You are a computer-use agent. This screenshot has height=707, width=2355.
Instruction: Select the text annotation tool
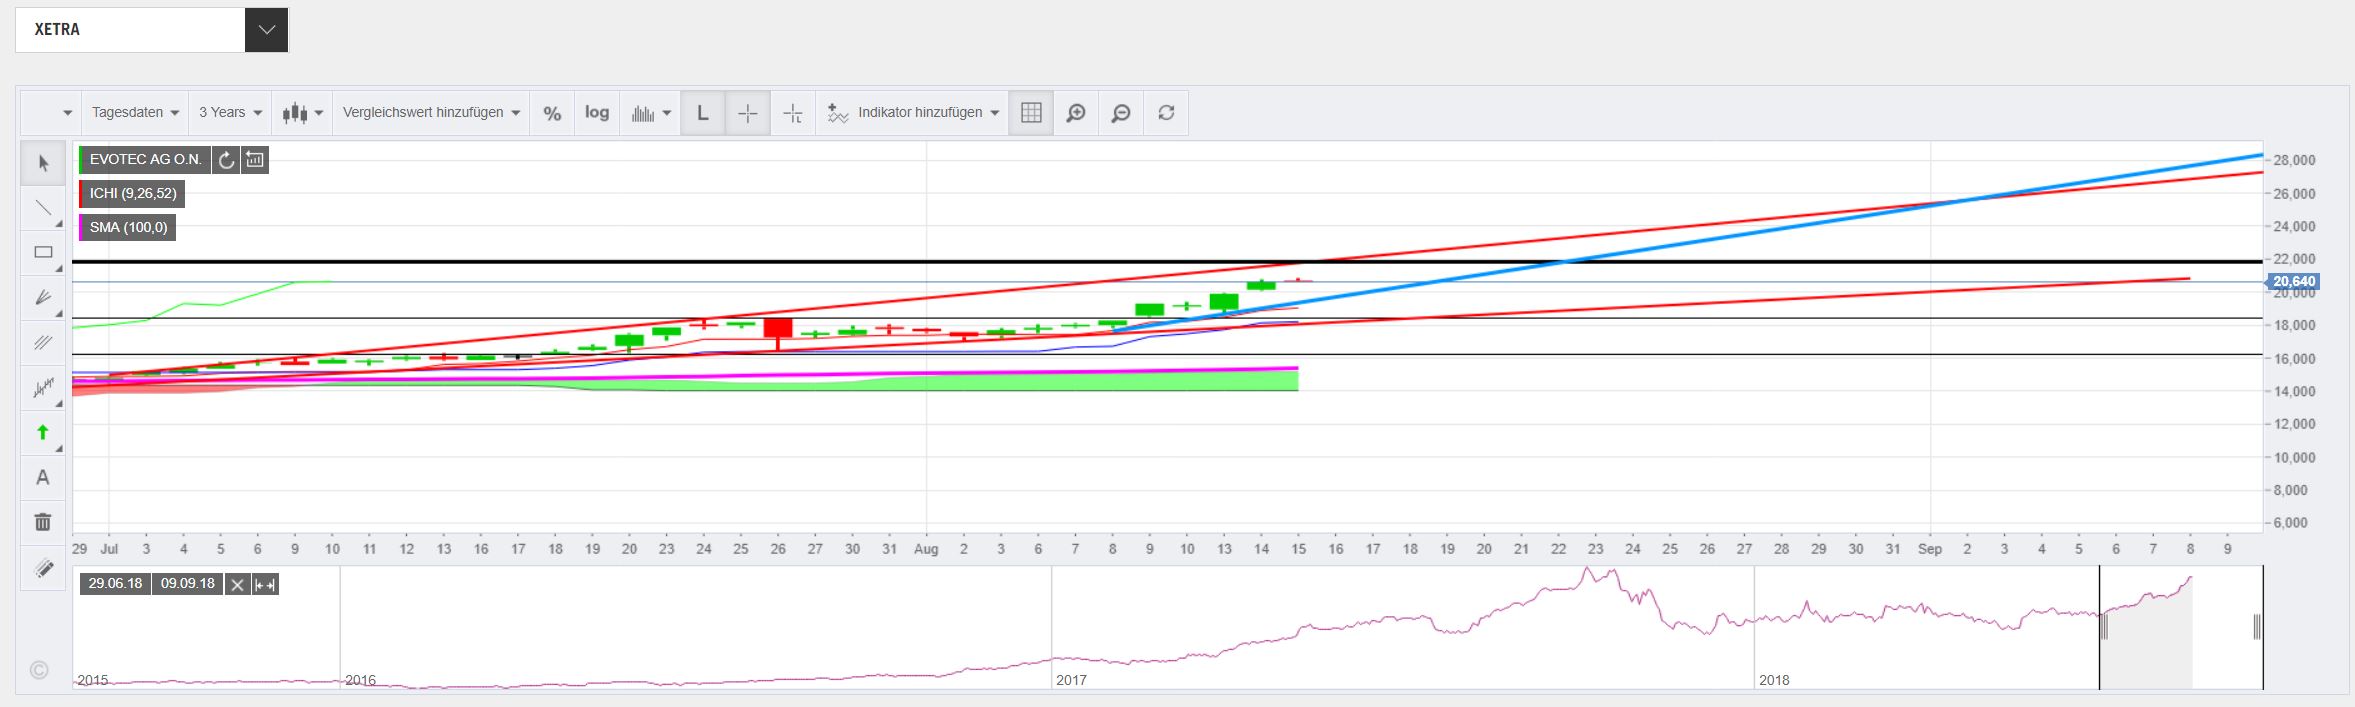pos(43,478)
